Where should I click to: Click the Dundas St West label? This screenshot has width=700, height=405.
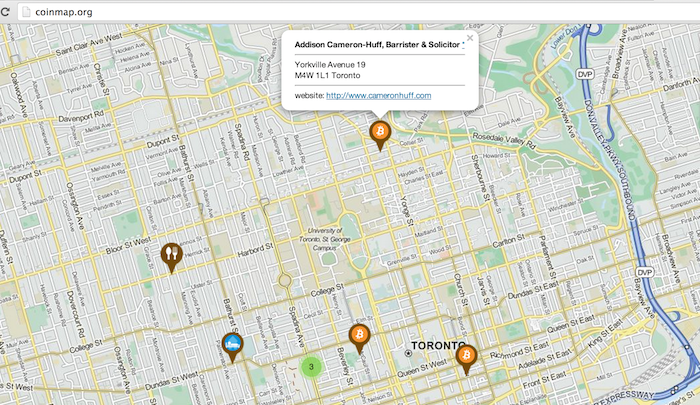point(171,380)
